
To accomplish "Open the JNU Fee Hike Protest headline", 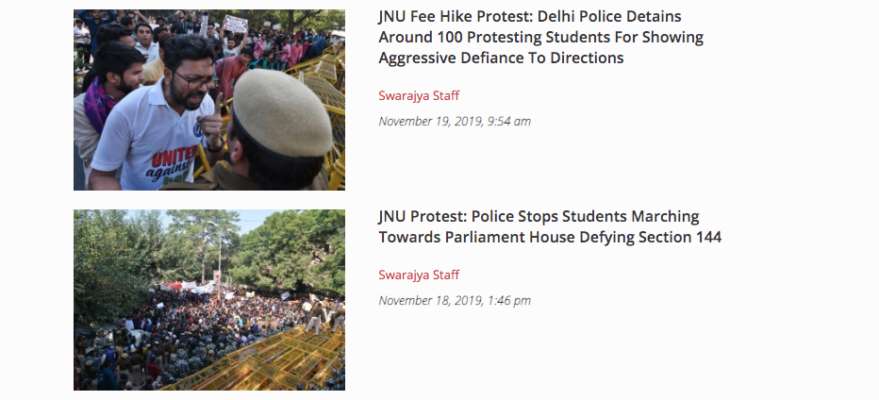I will click(541, 37).
